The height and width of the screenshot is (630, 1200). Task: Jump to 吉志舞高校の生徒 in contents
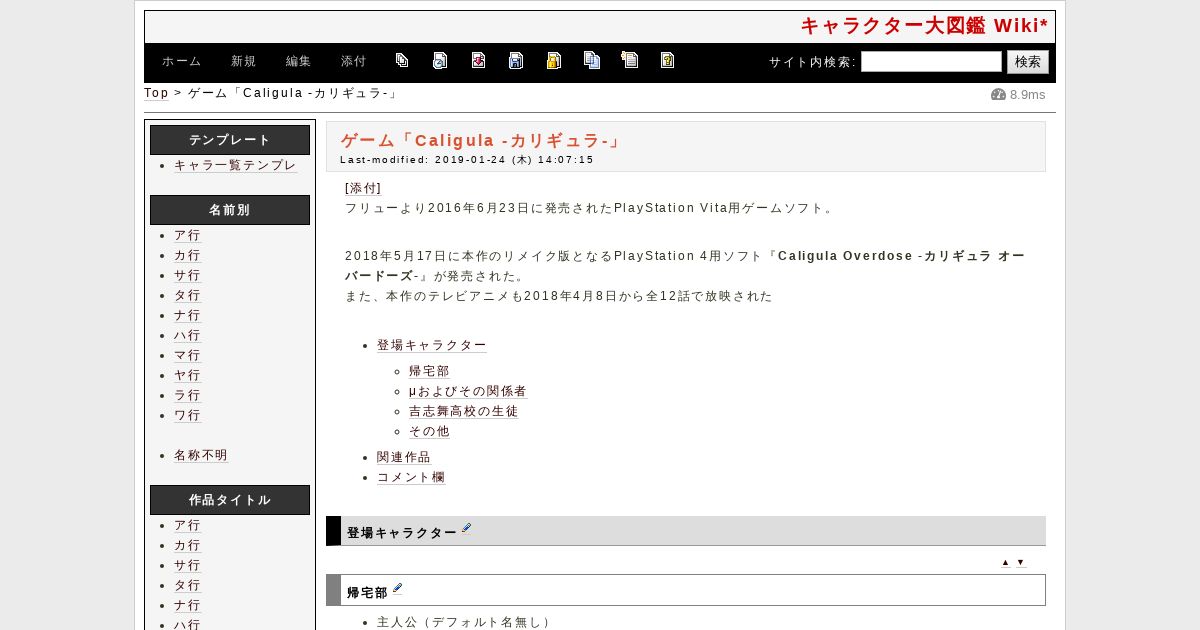coord(463,411)
